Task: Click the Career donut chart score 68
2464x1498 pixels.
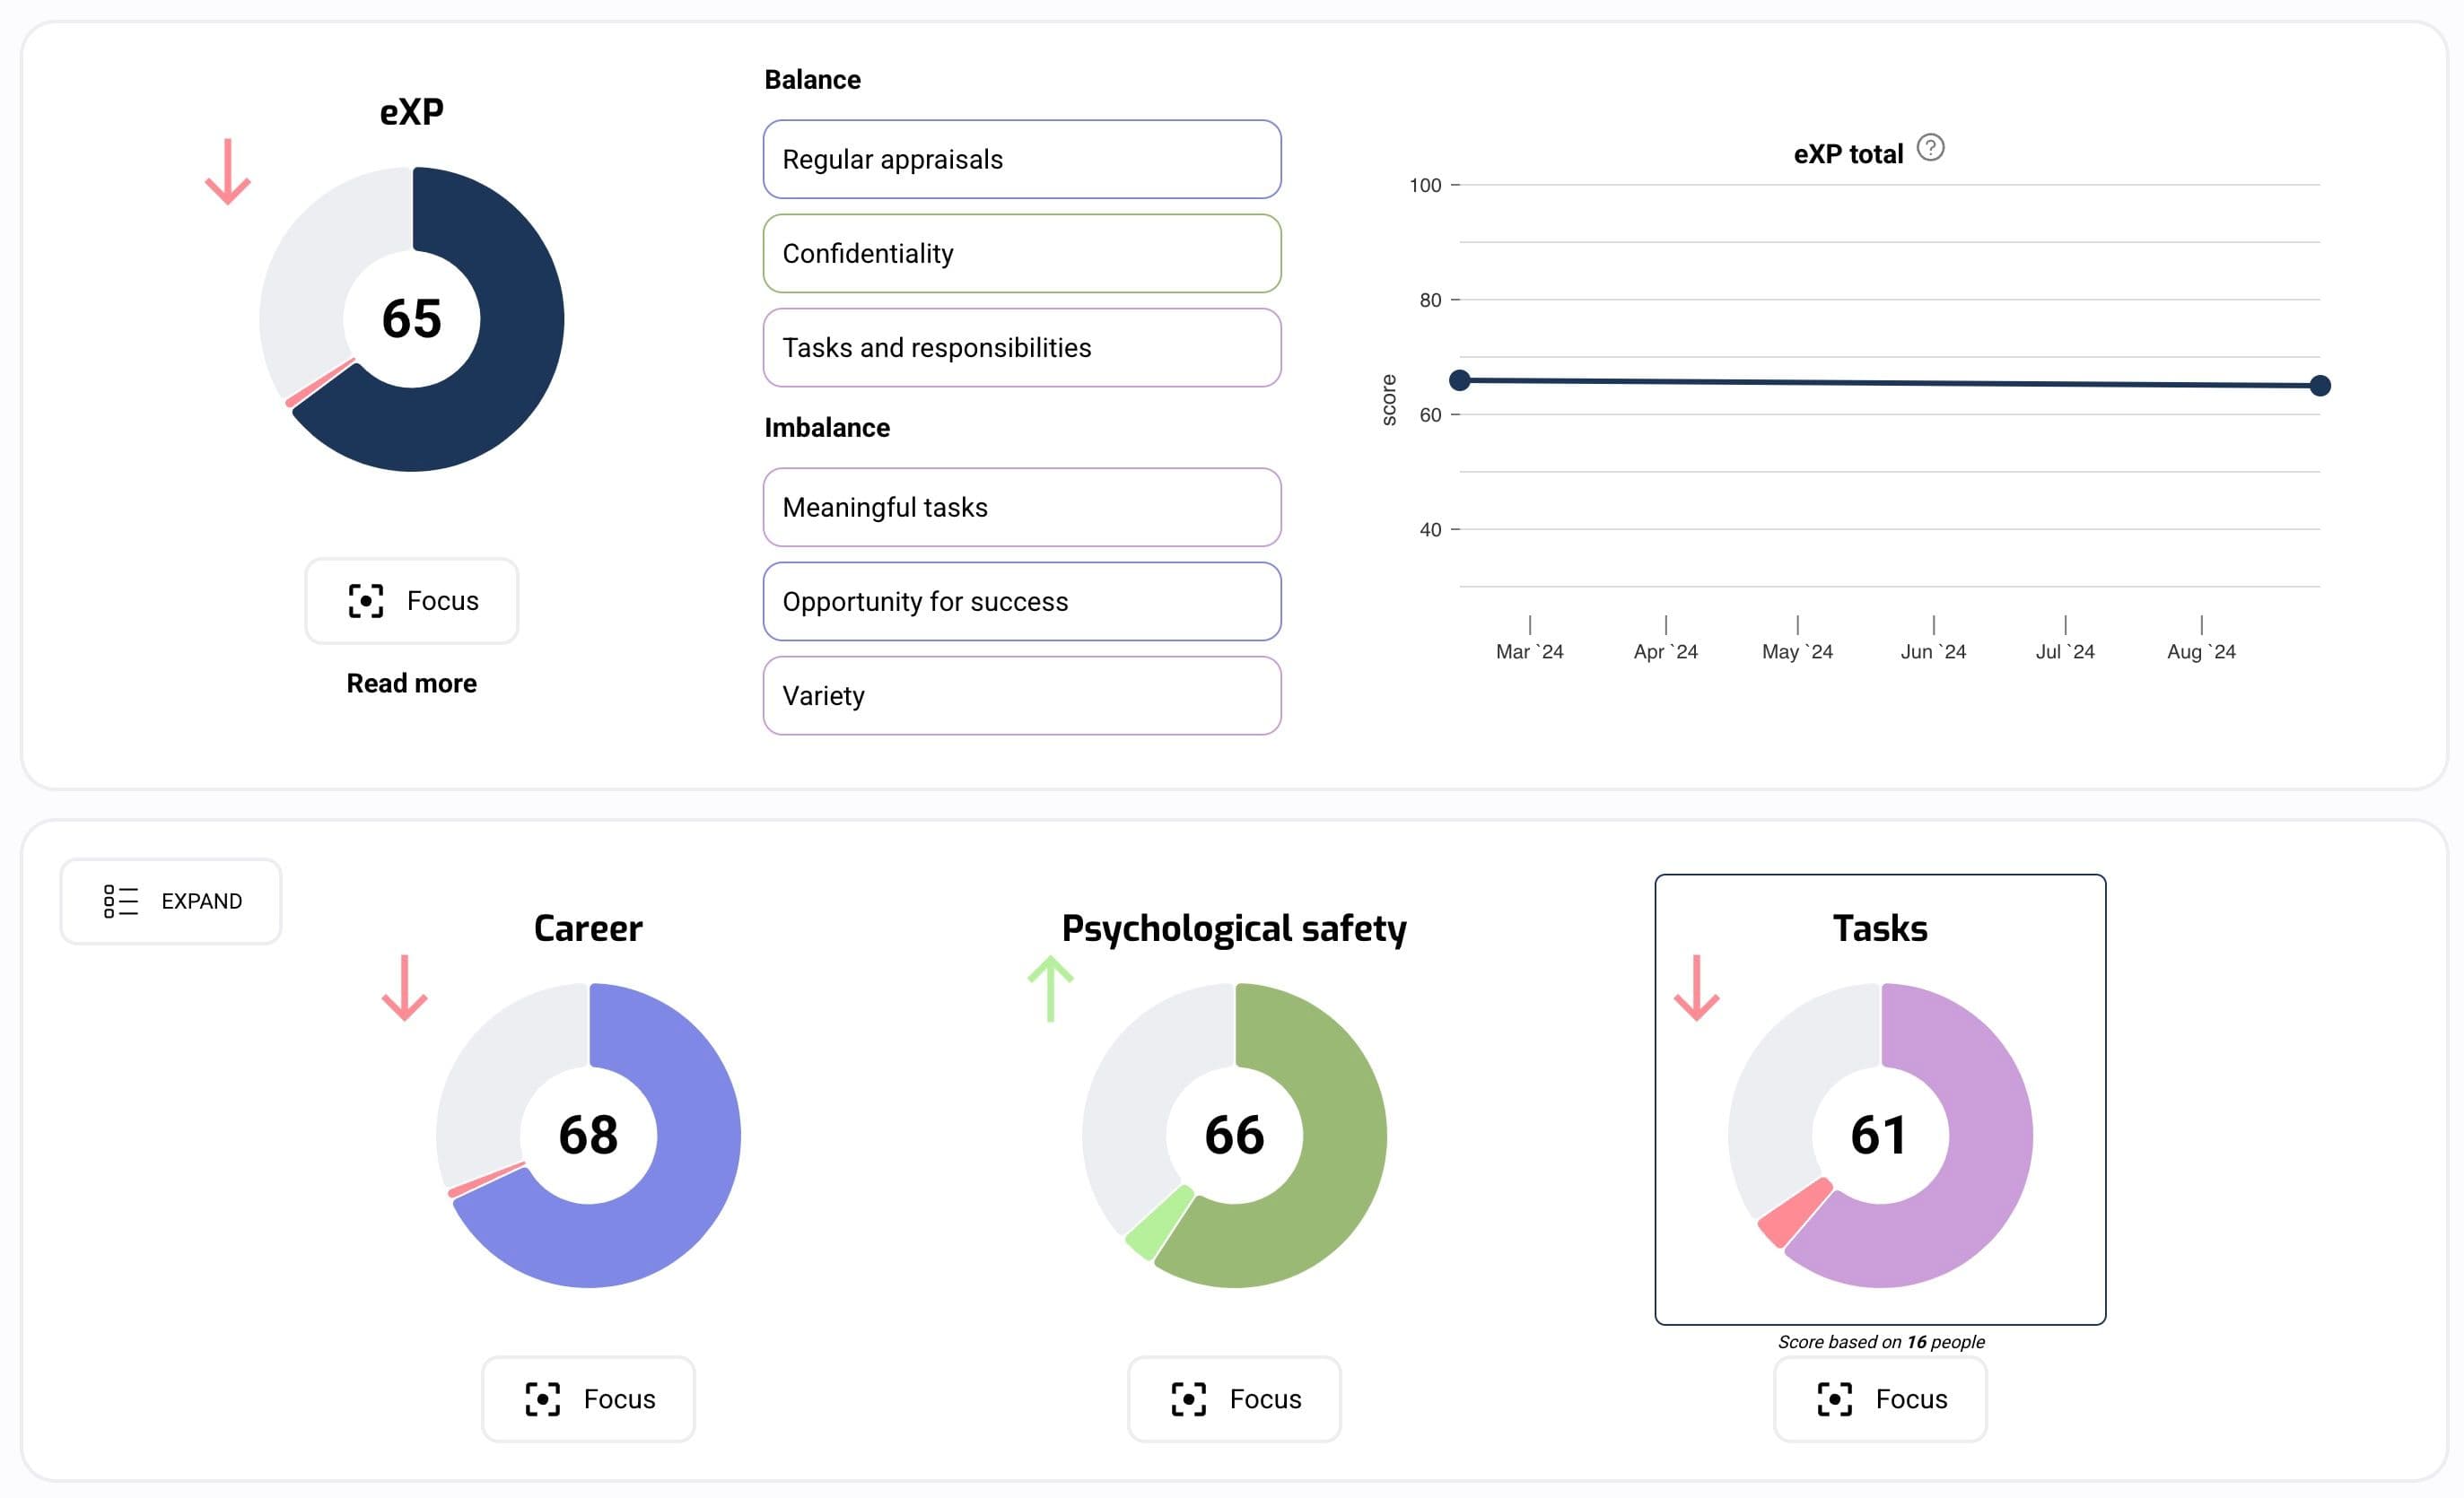Action: click(588, 1135)
